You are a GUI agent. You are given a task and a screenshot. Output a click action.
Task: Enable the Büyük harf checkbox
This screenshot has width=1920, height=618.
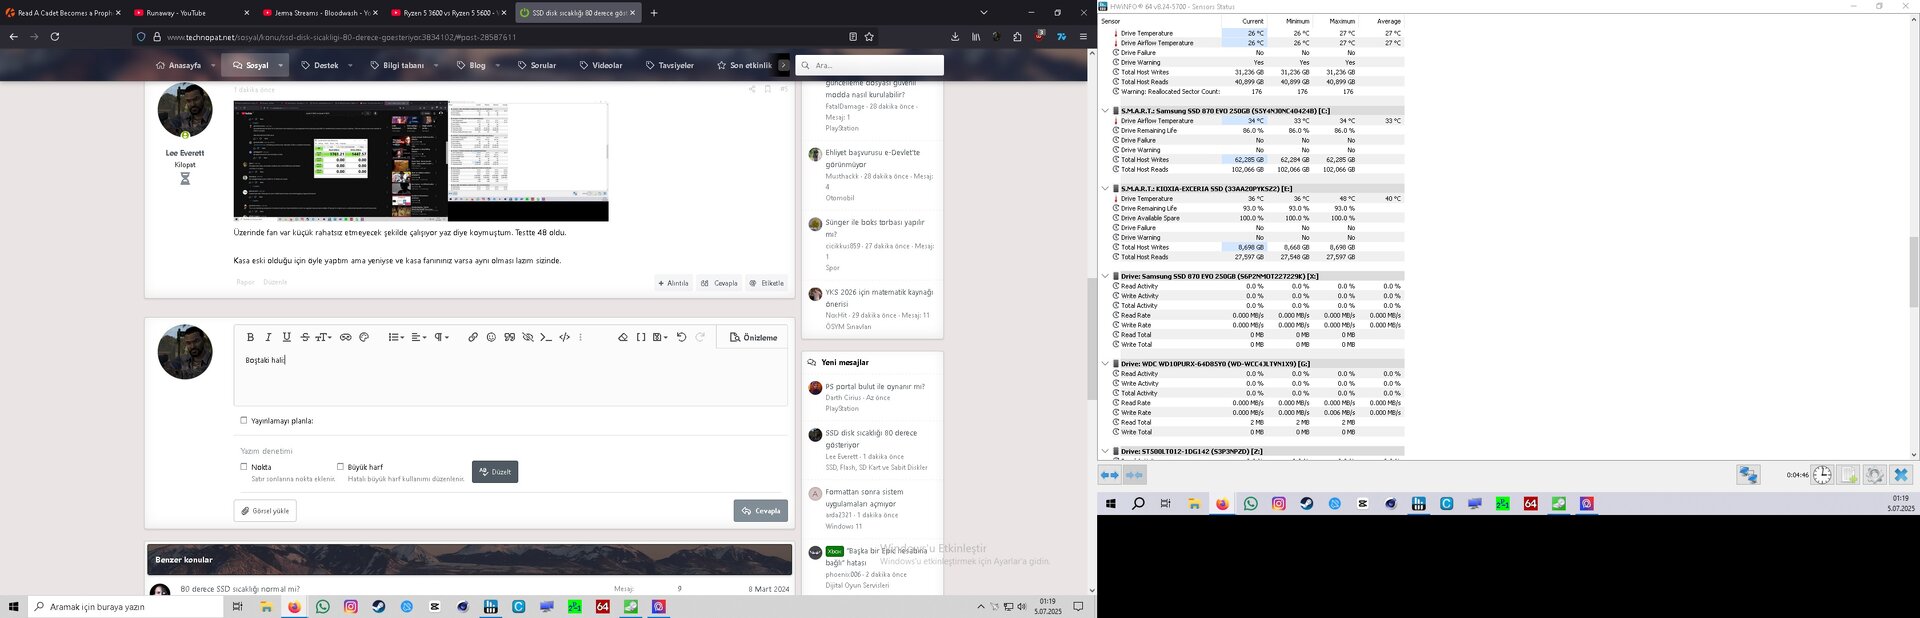tap(340, 466)
